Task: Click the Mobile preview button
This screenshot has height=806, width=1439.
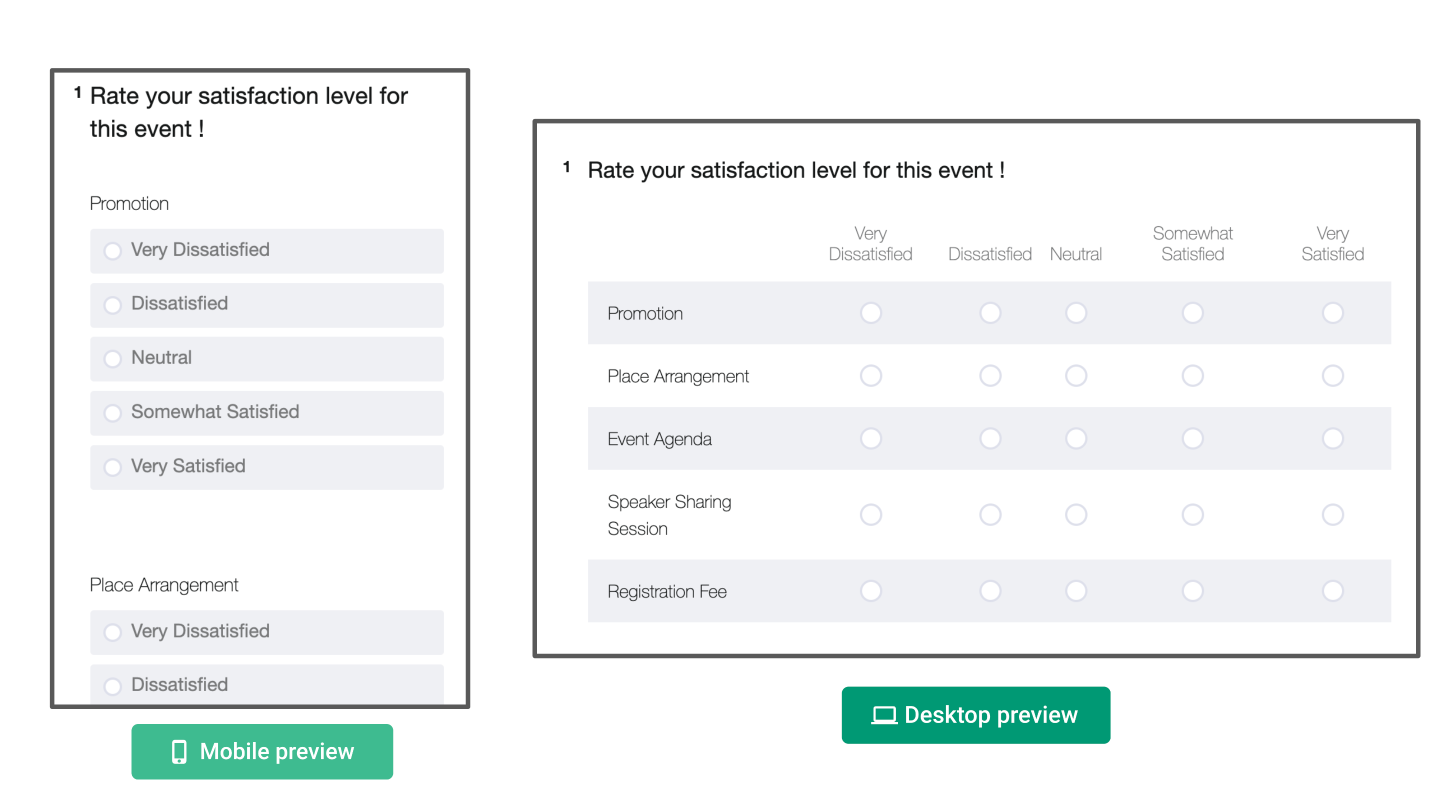Action: [x=262, y=751]
